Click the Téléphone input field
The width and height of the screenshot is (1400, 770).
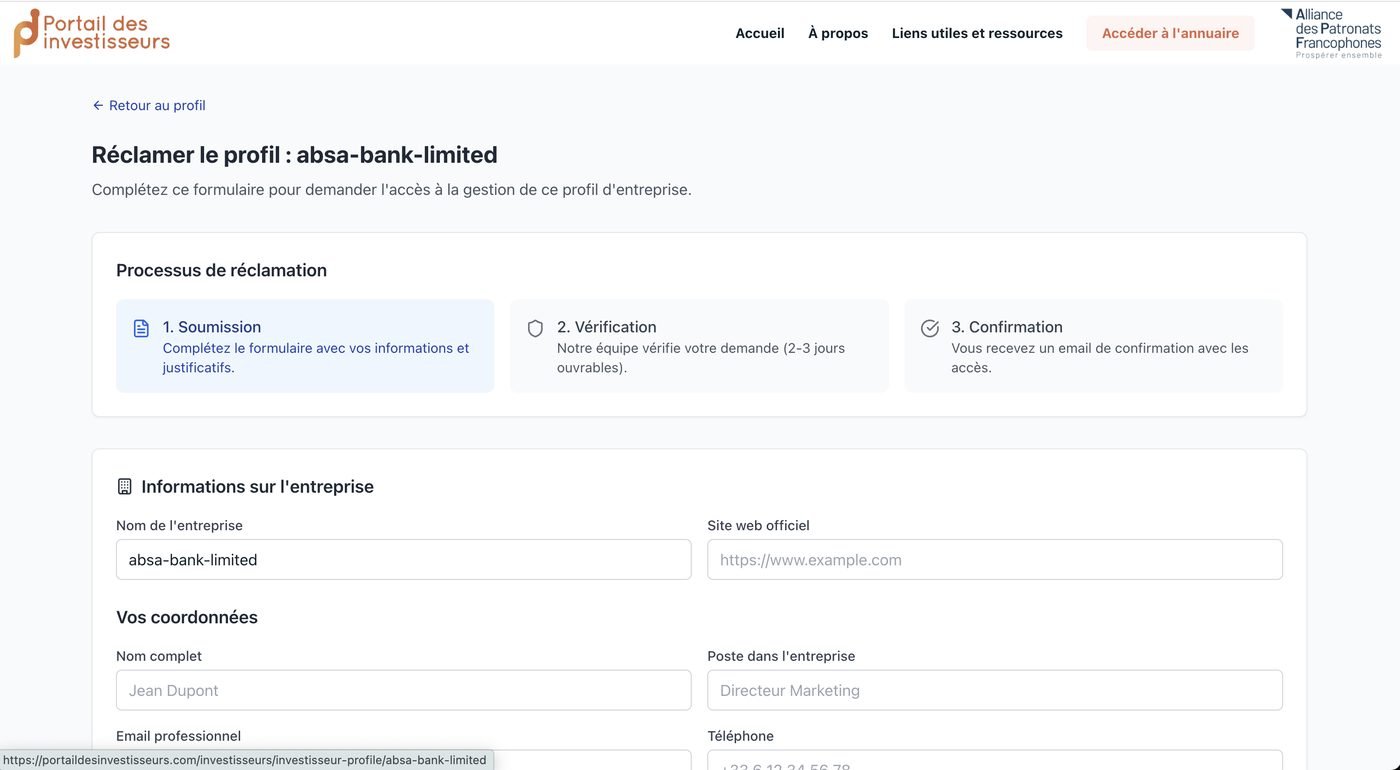point(994,760)
